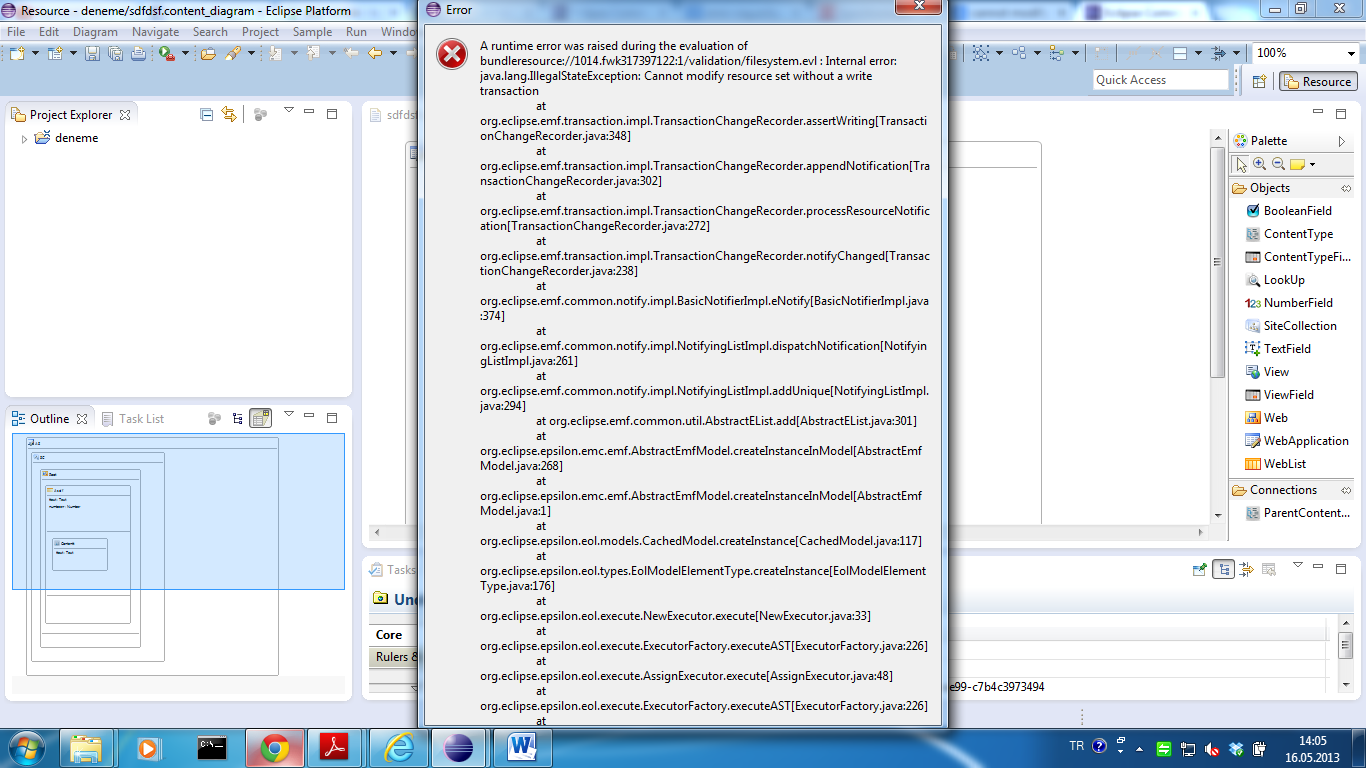The width and height of the screenshot is (1366, 768).
Task: Select SiteCollection palette tool
Action: tap(1291, 326)
